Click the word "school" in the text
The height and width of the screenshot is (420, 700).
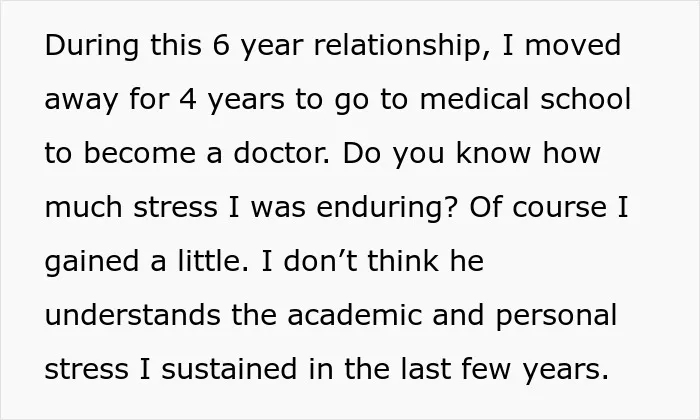(586, 98)
